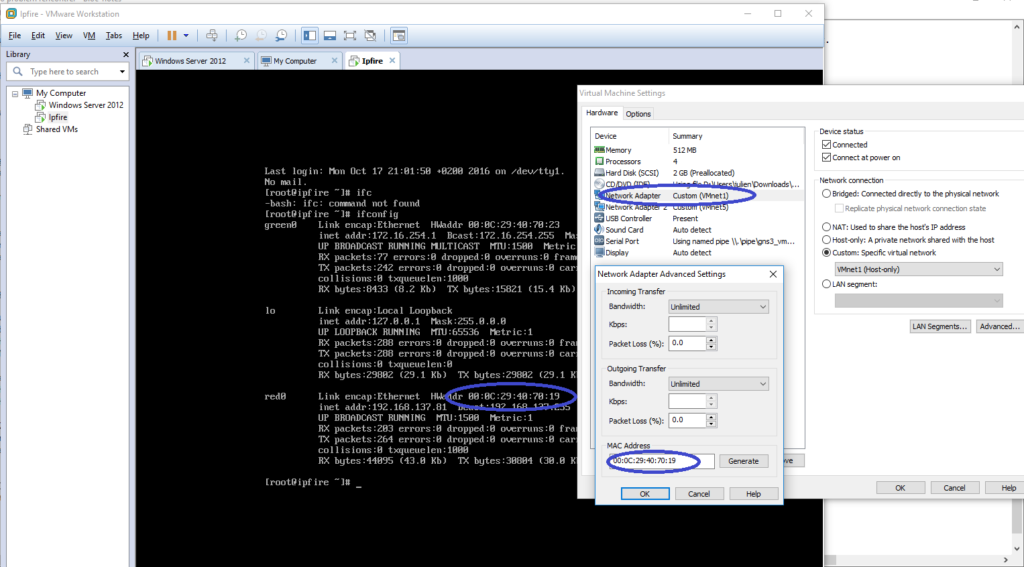Close the Network Adapter Advanced Settings dialog
1024x567 pixels.
(x=773, y=274)
